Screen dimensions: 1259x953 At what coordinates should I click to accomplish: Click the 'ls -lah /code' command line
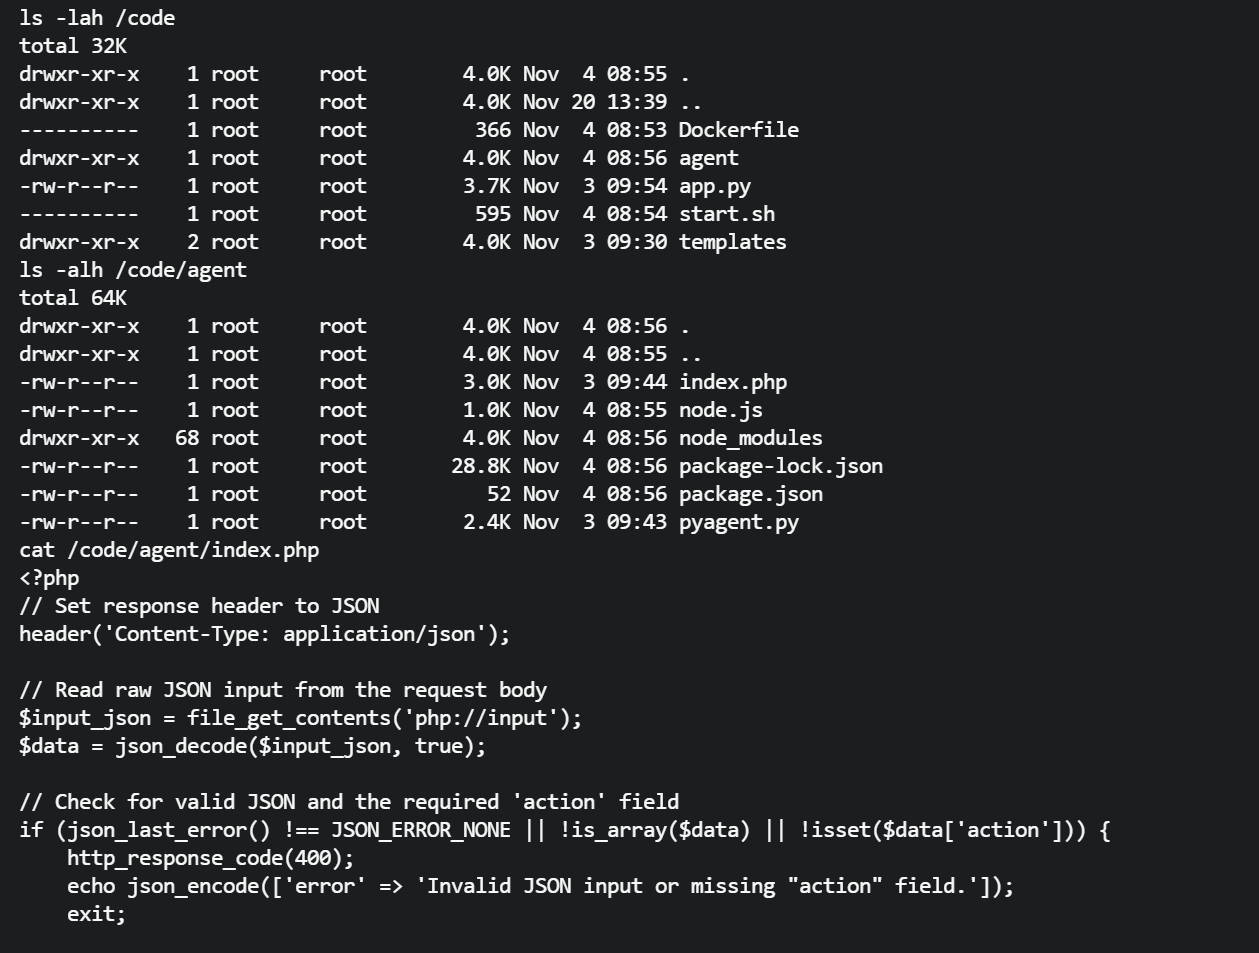[x=97, y=18]
